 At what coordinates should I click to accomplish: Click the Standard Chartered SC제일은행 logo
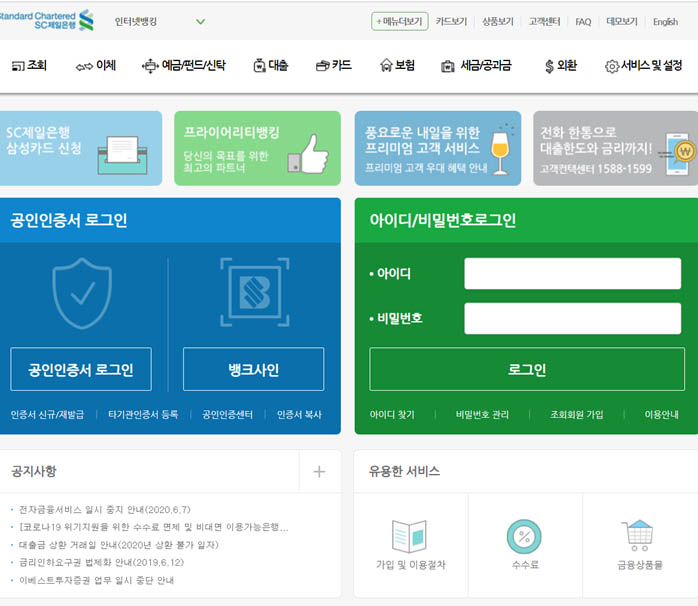click(x=47, y=20)
